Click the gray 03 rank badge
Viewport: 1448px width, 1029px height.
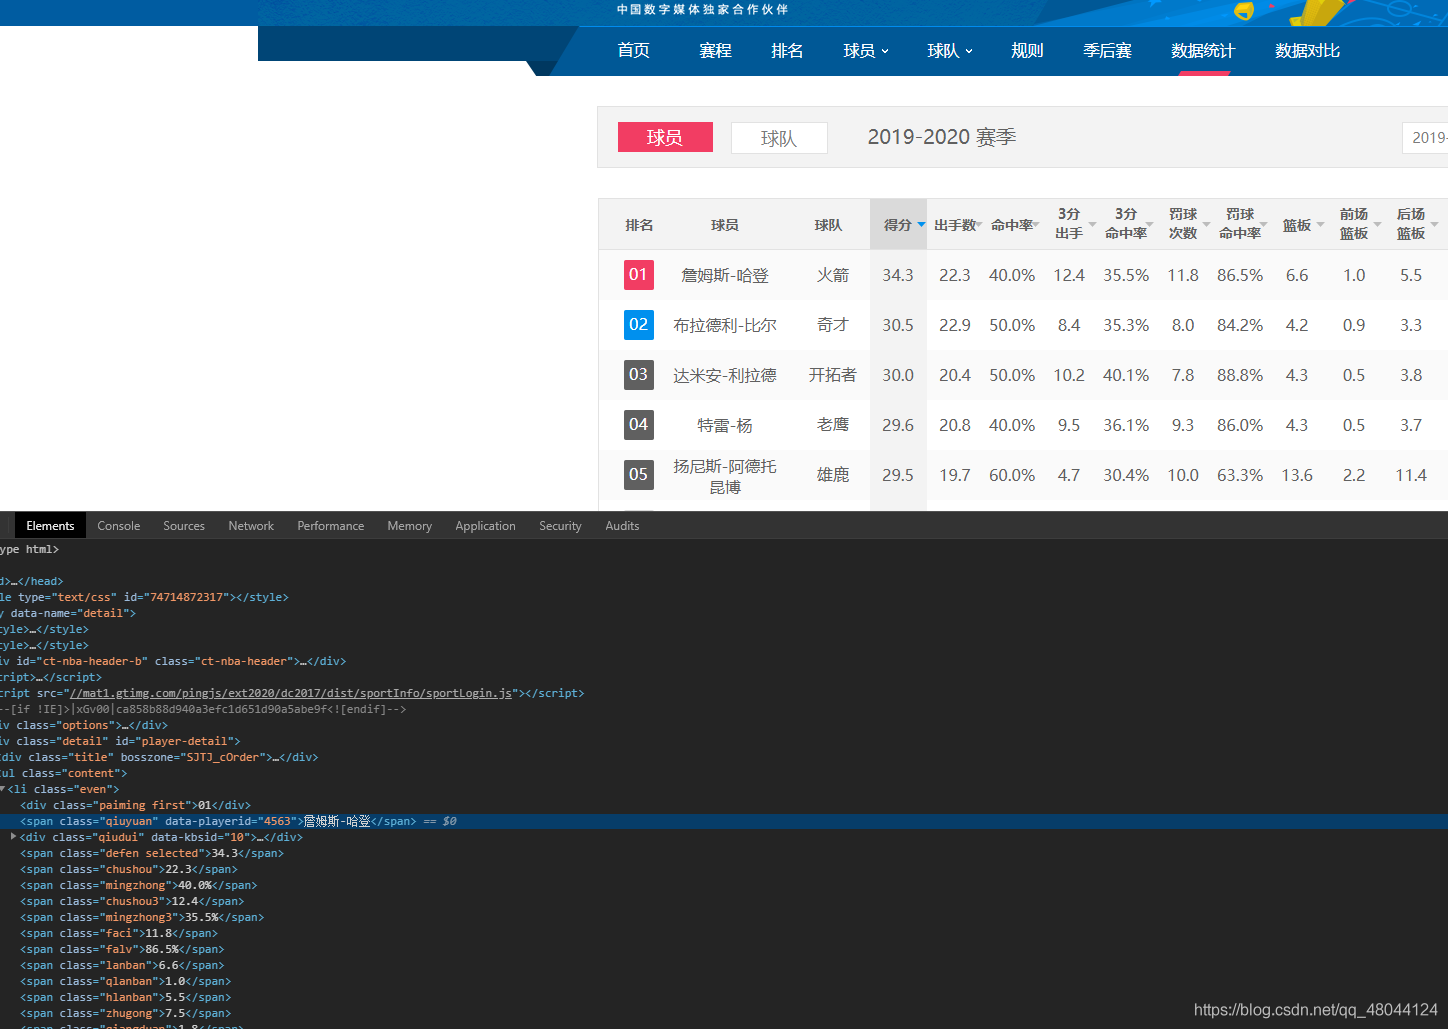(639, 375)
